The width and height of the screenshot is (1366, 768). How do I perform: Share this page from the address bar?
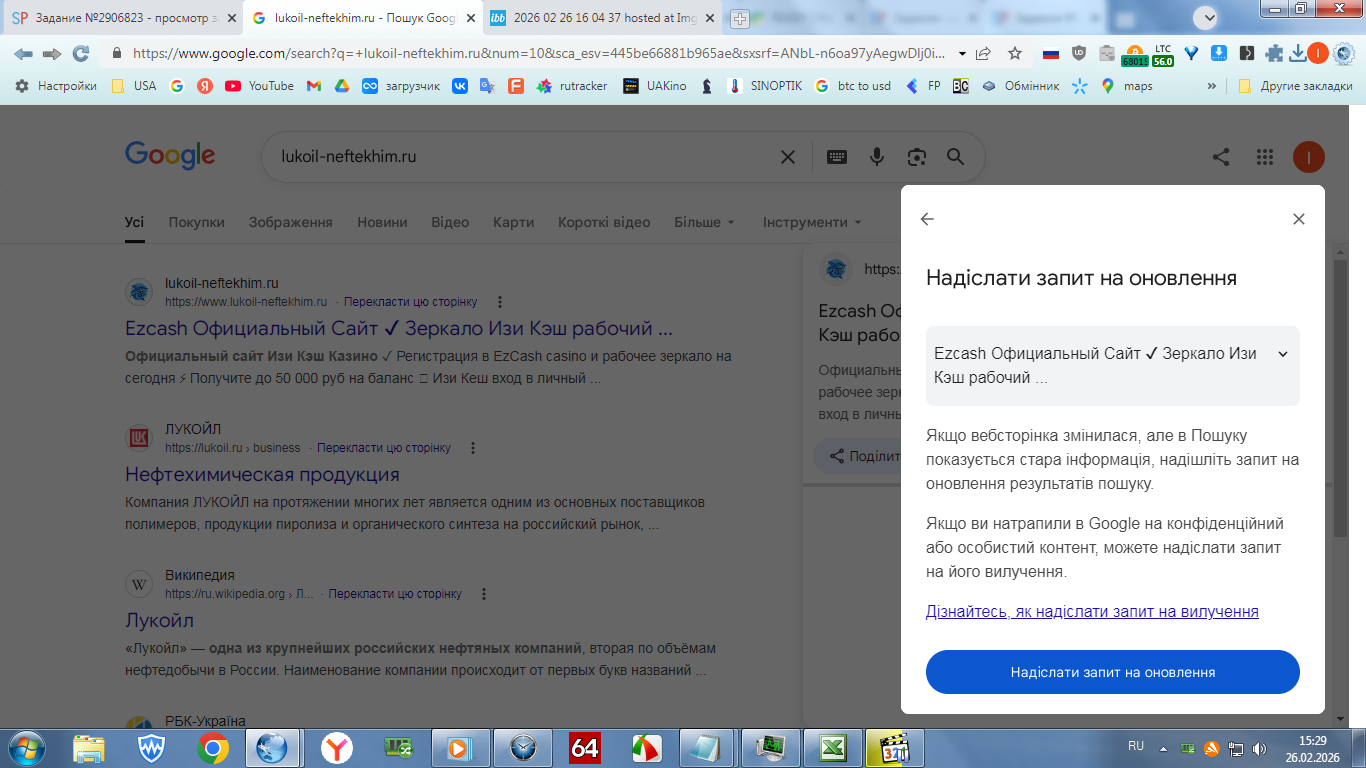pos(983,53)
